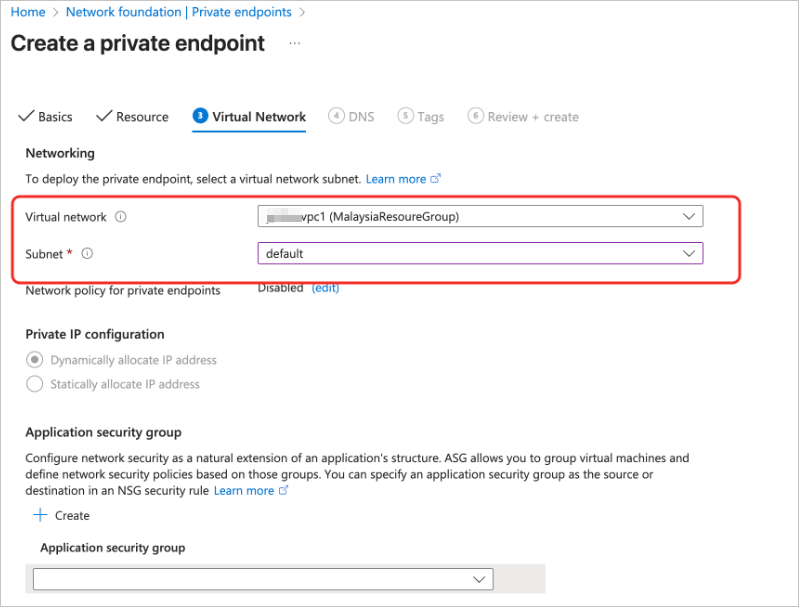Navigate to Network foundation Private endpoints breadcrumb

pos(178,12)
